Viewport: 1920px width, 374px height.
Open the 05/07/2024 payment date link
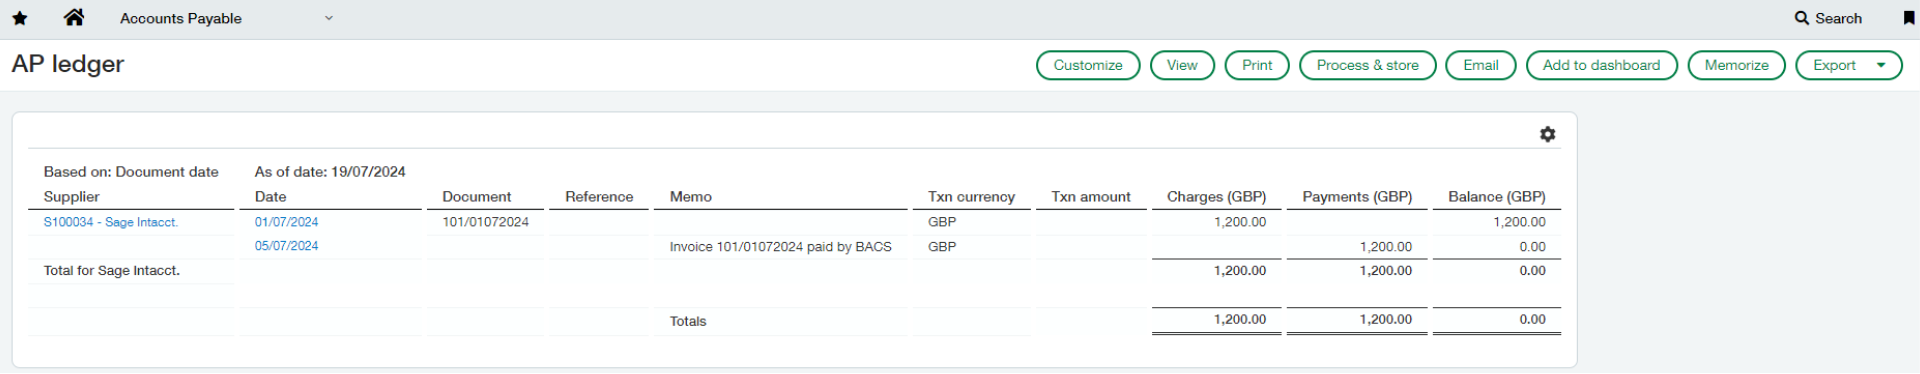[x=286, y=246]
